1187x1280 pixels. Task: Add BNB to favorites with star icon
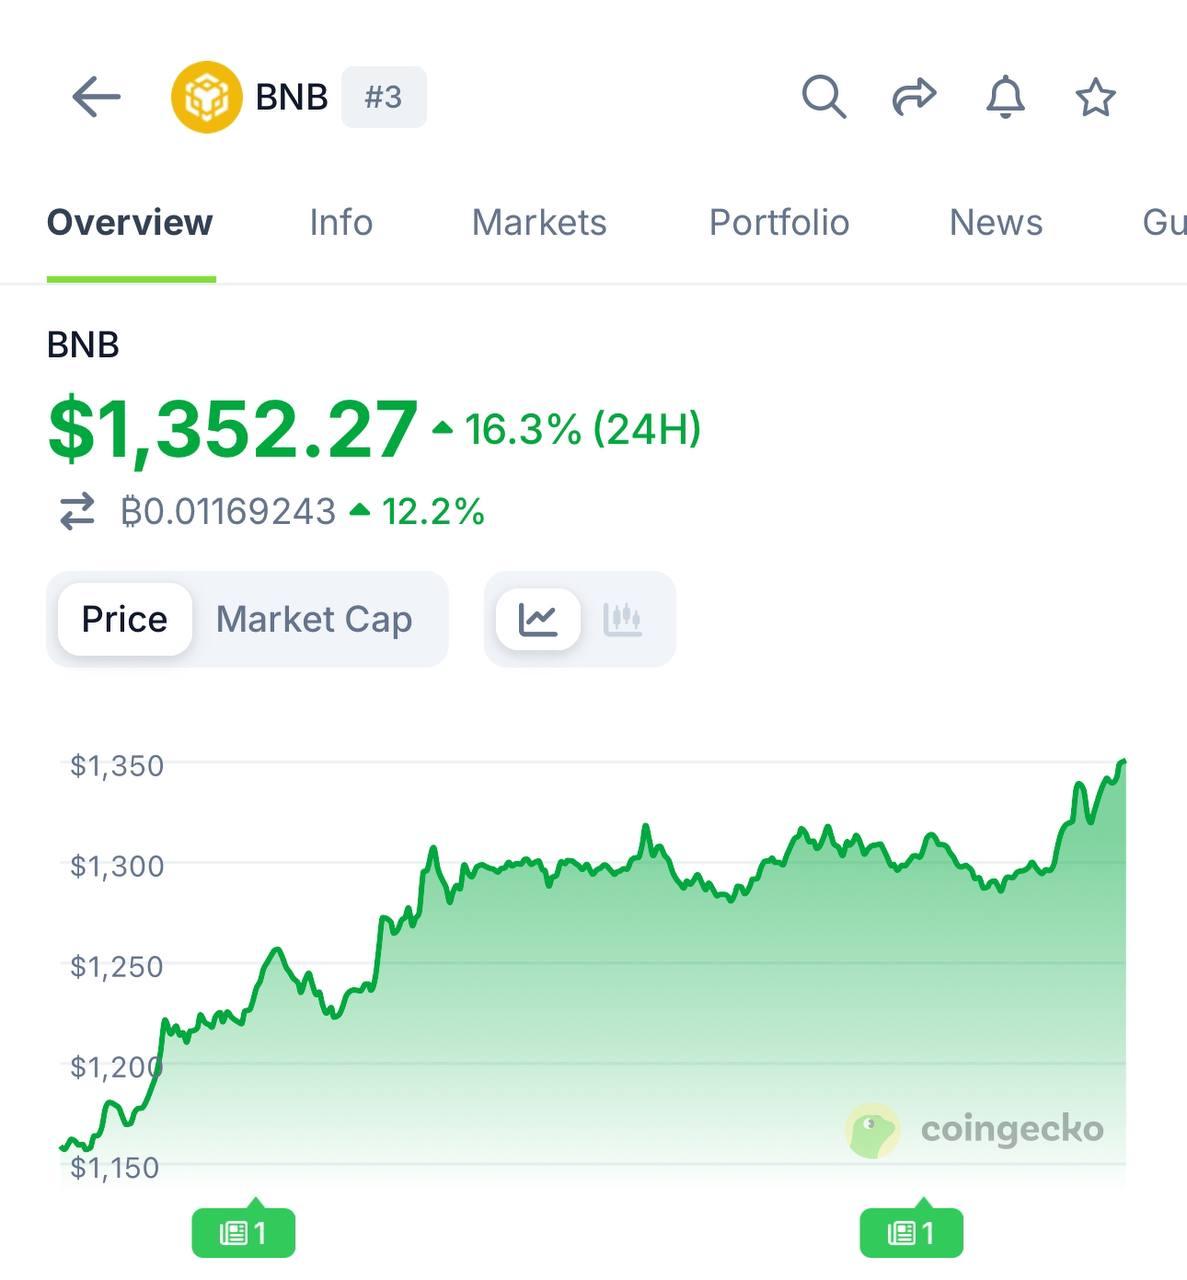[1095, 97]
